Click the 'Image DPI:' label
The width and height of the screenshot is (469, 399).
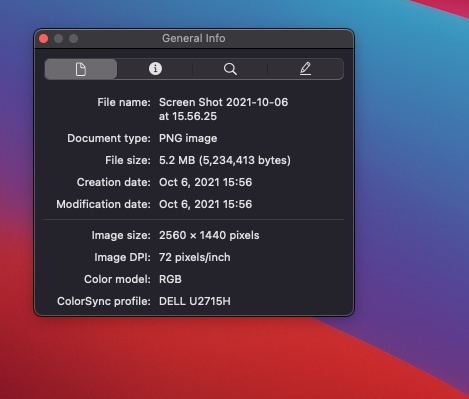tap(122, 257)
